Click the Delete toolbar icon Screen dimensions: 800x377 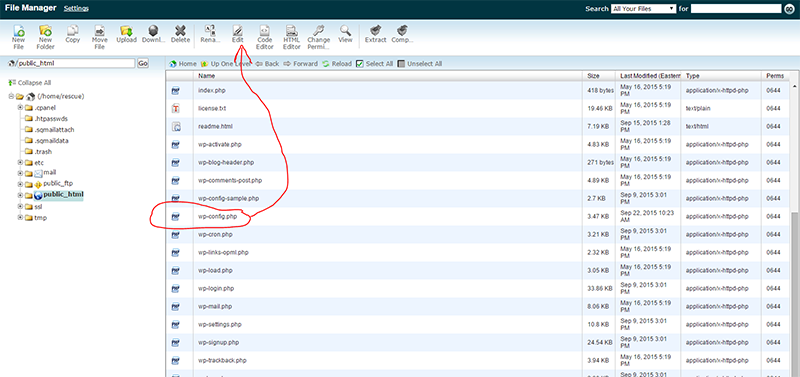180,31
